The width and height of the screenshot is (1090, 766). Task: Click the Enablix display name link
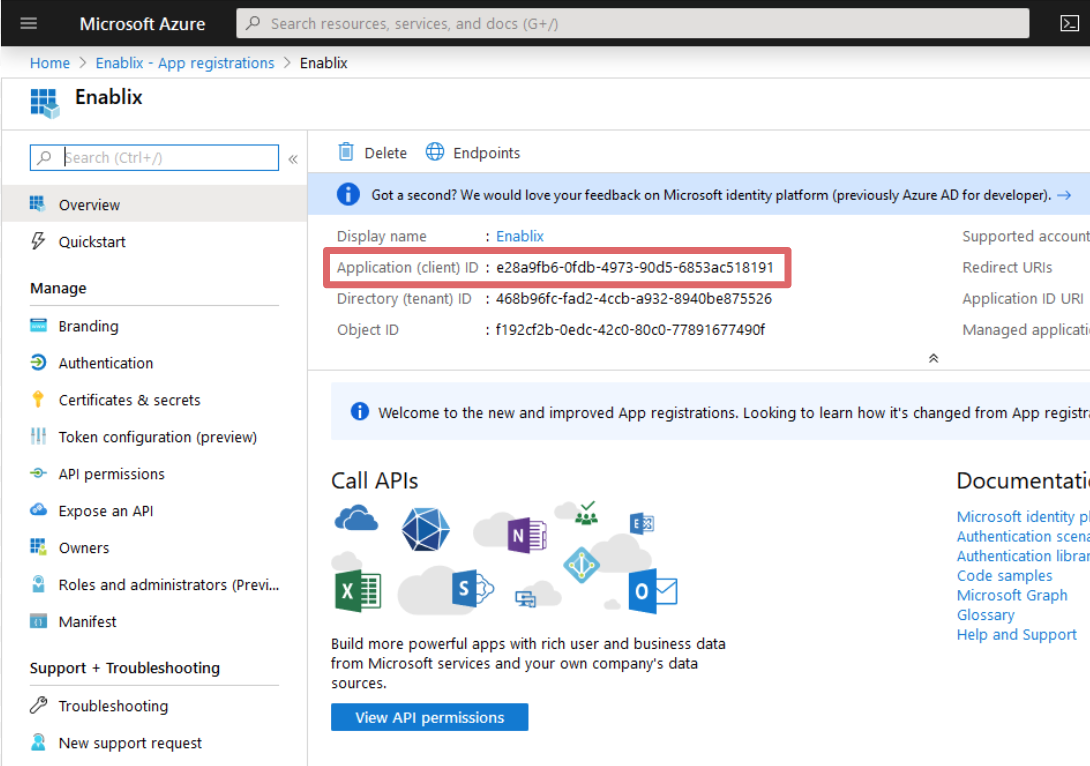coord(519,236)
